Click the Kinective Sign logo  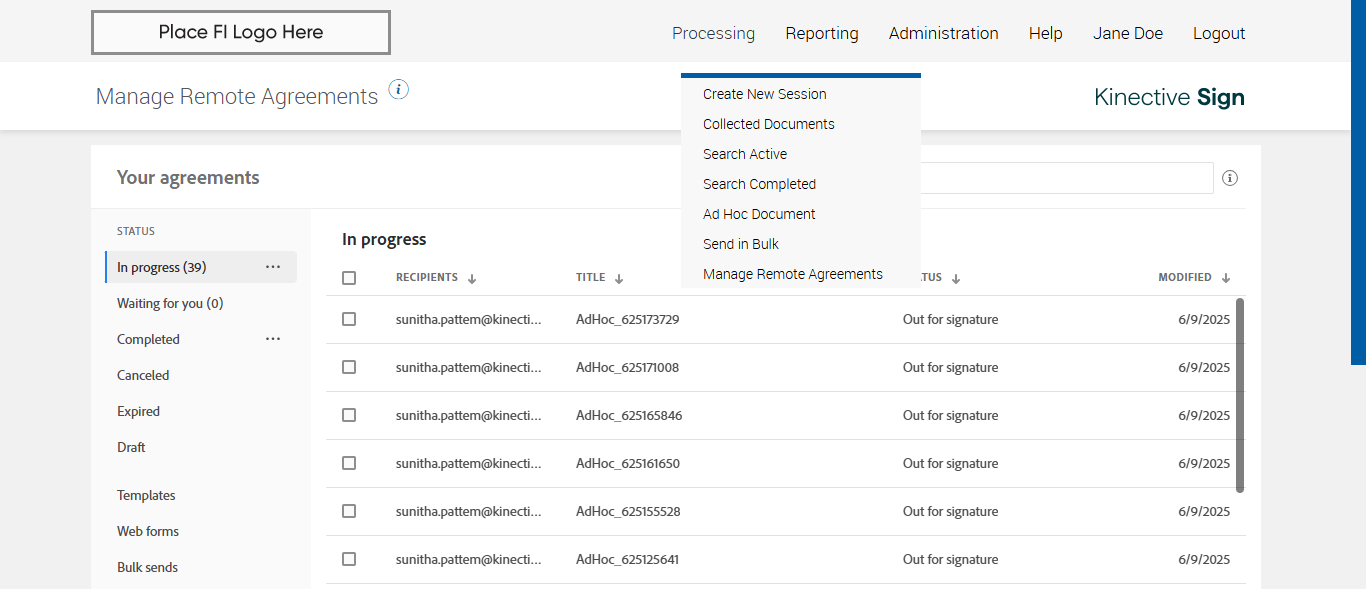pyautogui.click(x=1169, y=97)
